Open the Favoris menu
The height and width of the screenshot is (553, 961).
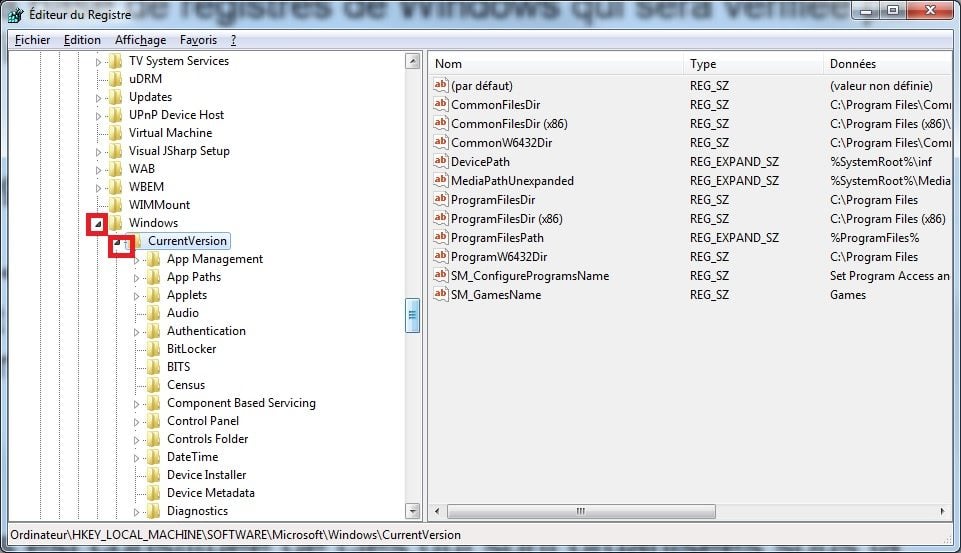198,40
